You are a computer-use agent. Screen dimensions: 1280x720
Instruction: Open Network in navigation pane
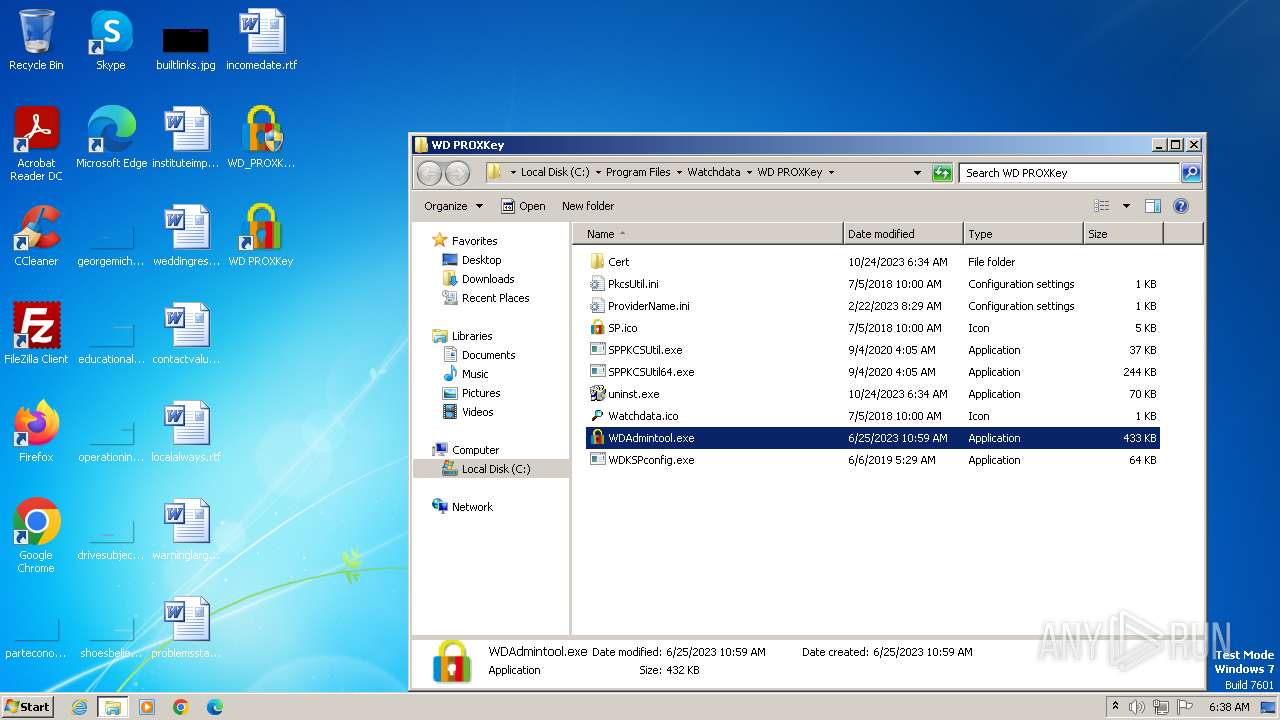click(472, 507)
